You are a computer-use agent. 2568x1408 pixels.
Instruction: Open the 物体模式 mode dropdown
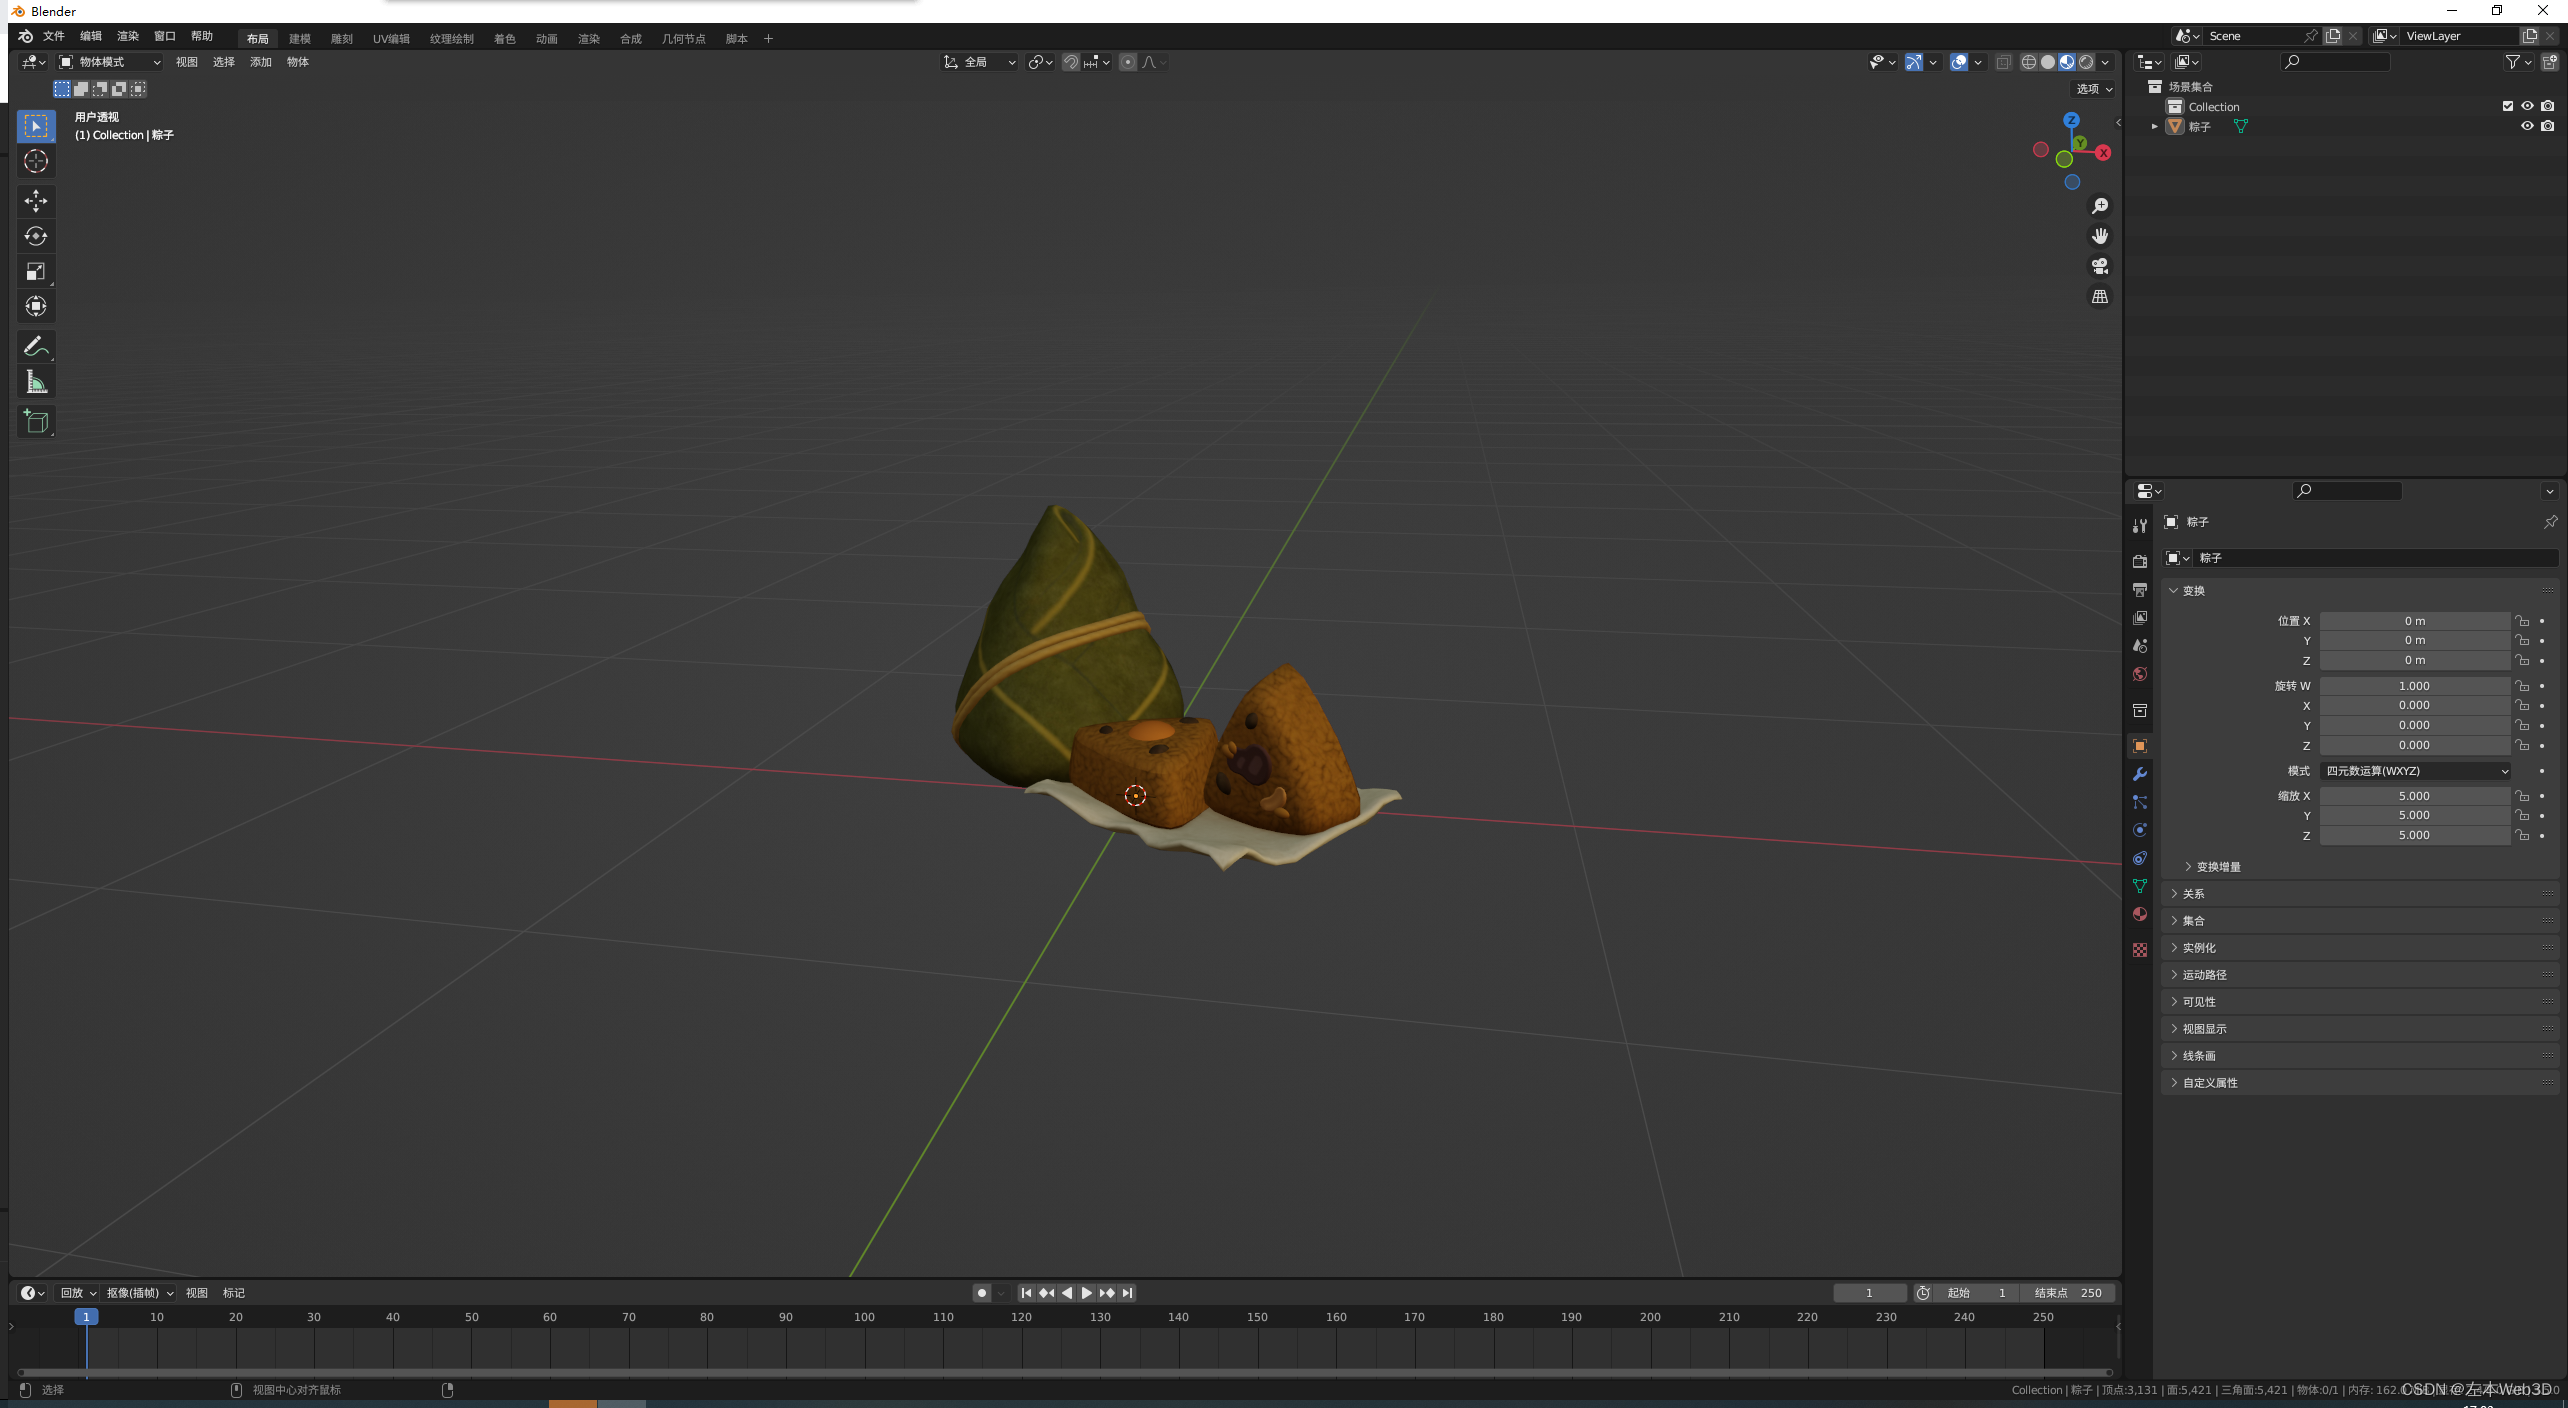tap(110, 62)
